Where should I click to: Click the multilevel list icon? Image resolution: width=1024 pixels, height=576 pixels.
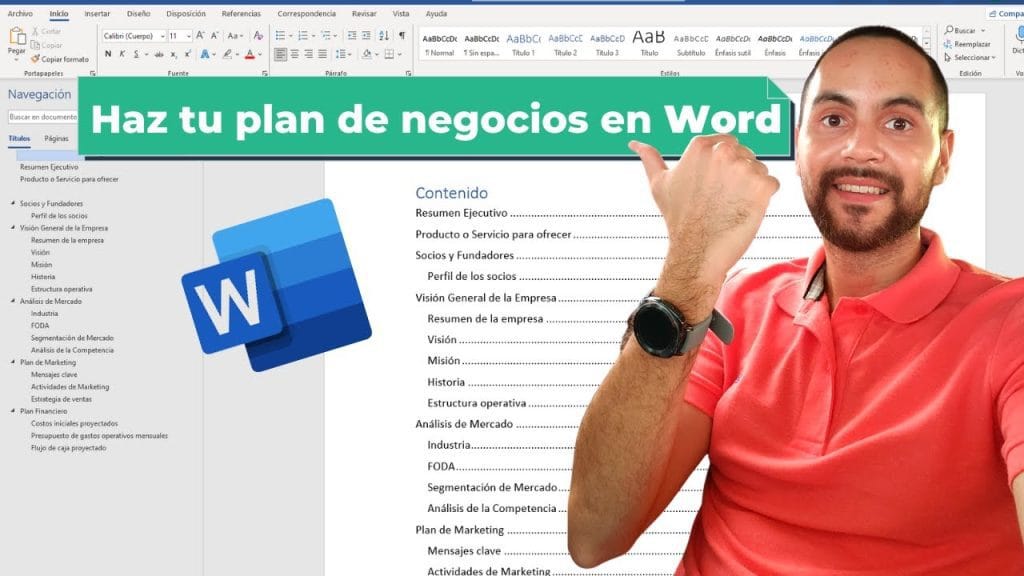[325, 35]
